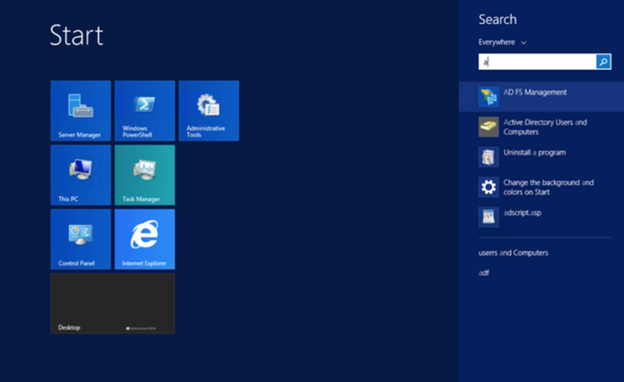Focus the search text box
This screenshot has height=382, width=624.
pyautogui.click(x=537, y=62)
